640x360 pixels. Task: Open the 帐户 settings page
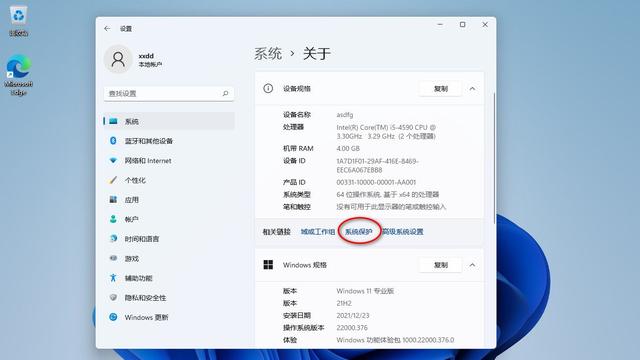[169, 219]
